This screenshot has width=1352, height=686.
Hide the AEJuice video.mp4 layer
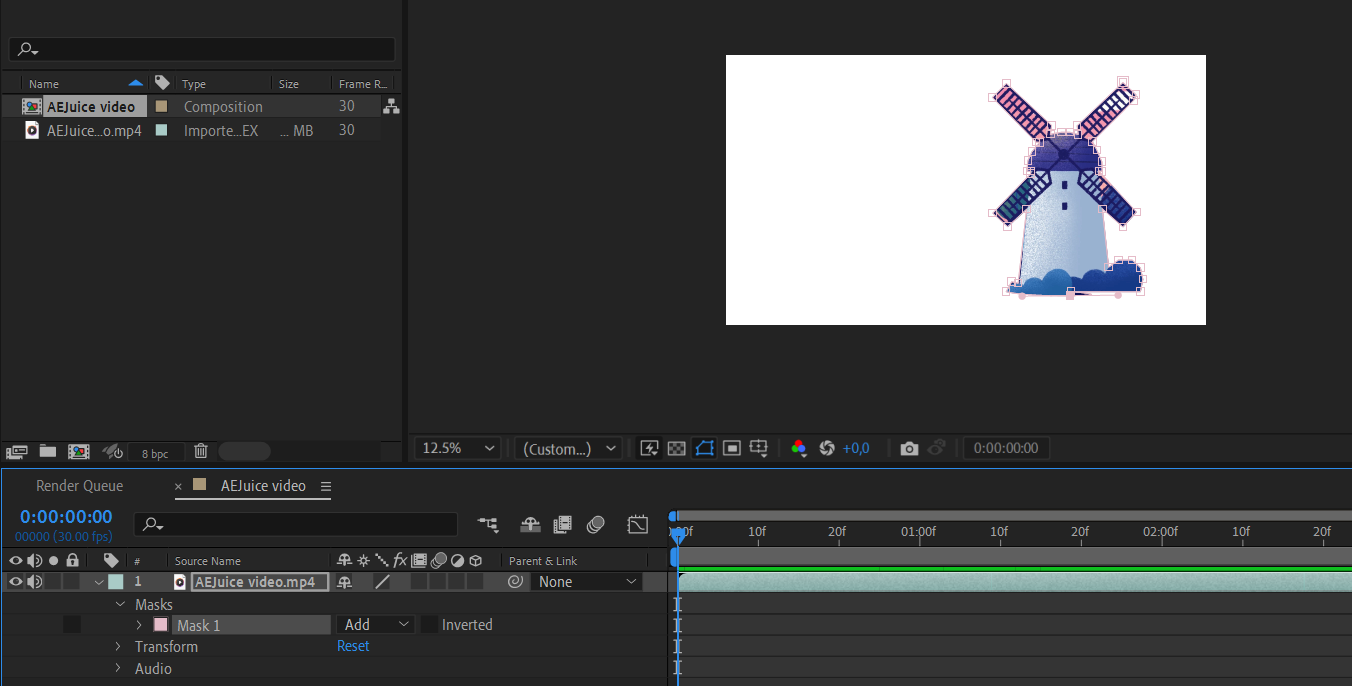(x=15, y=582)
